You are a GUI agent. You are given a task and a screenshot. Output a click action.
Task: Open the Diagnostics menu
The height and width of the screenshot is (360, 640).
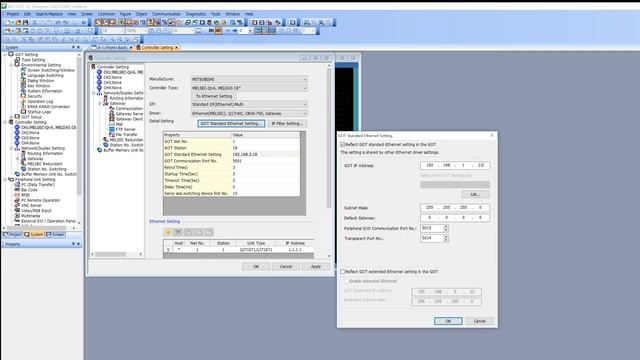[196, 14]
